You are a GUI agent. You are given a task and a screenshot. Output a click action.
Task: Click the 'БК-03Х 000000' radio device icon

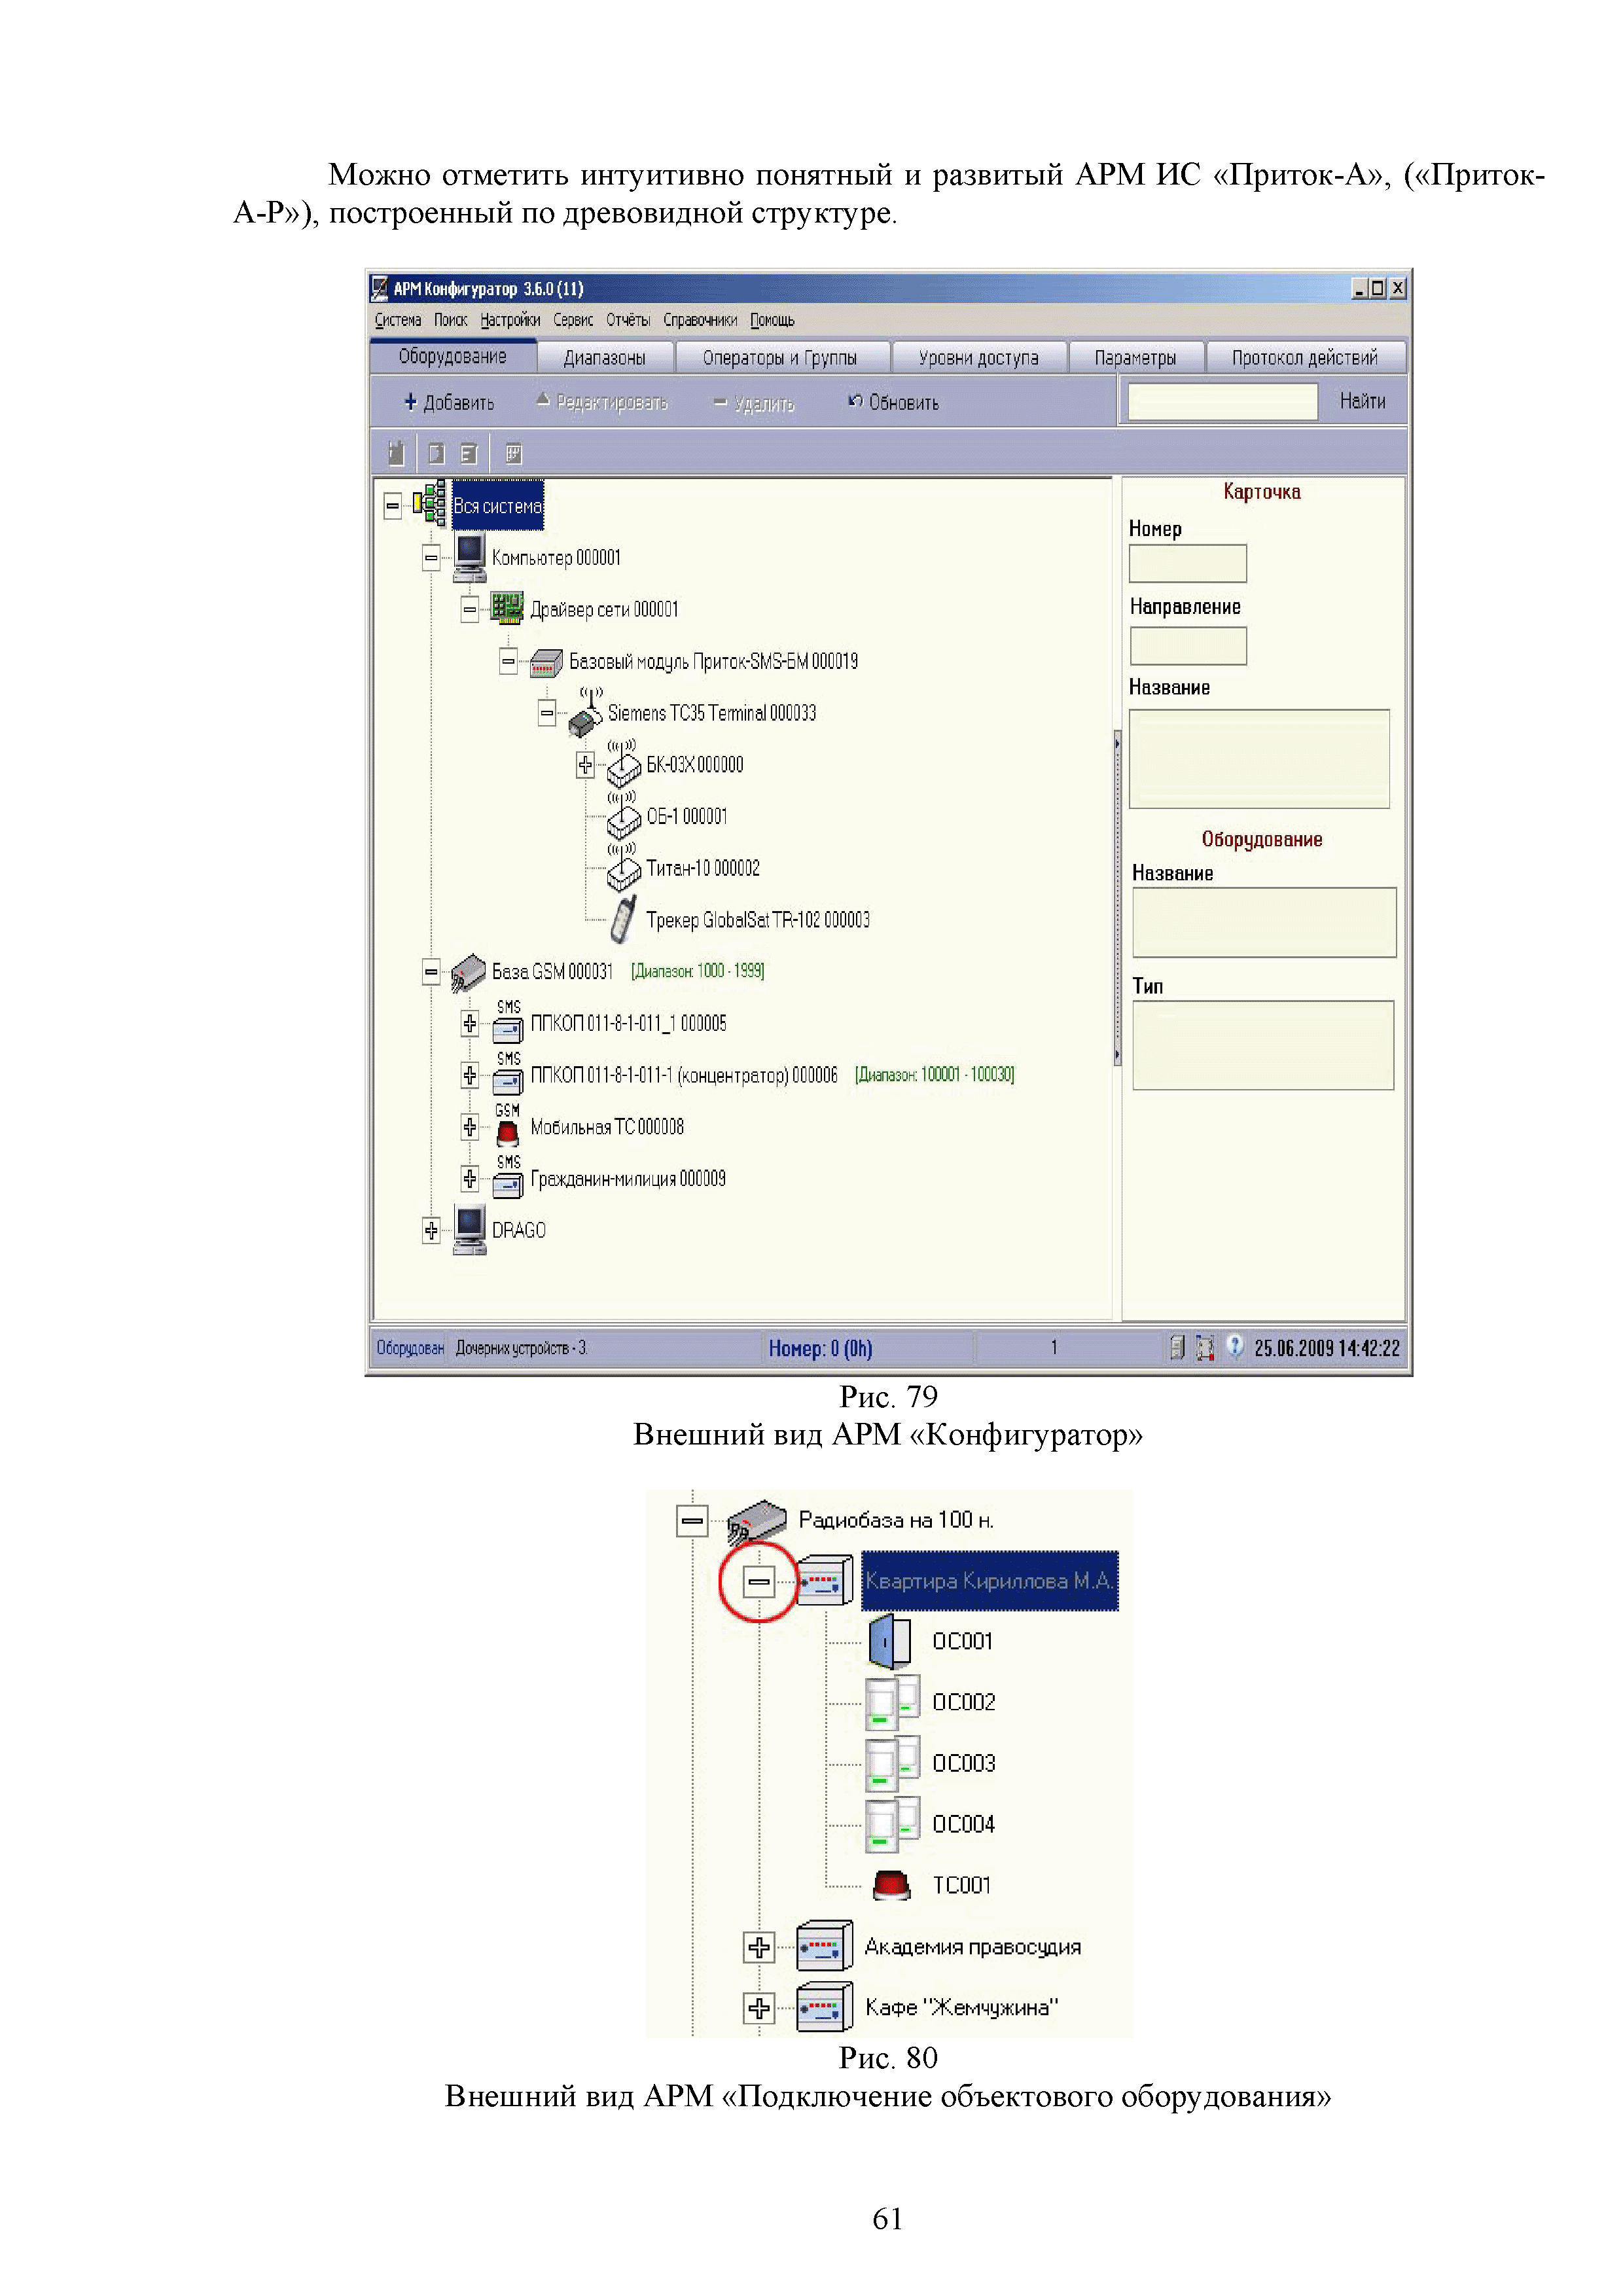tap(624, 763)
